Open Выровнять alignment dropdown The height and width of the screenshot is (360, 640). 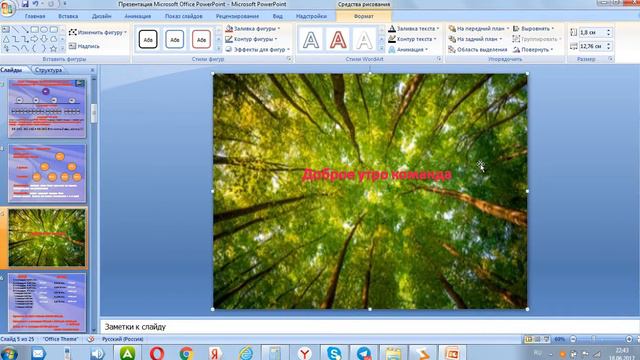pos(533,29)
